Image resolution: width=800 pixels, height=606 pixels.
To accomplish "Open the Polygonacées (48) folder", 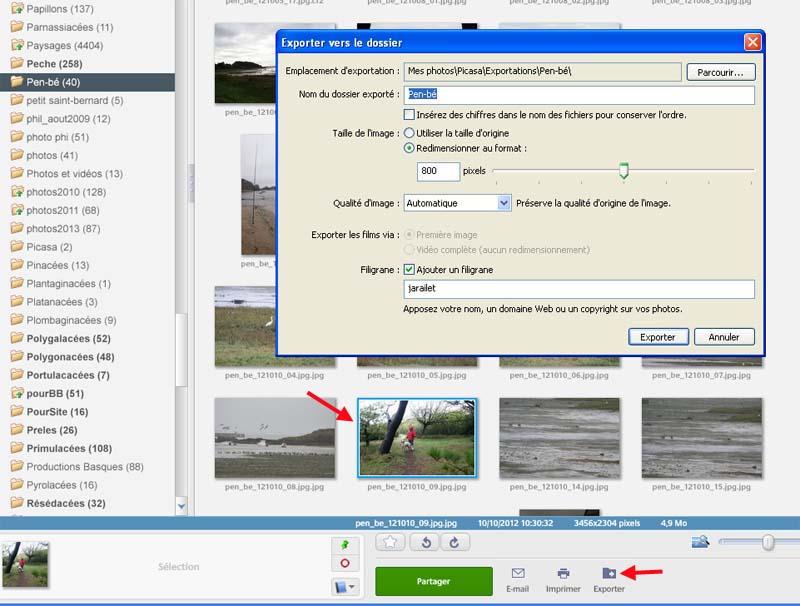I will tap(70, 357).
